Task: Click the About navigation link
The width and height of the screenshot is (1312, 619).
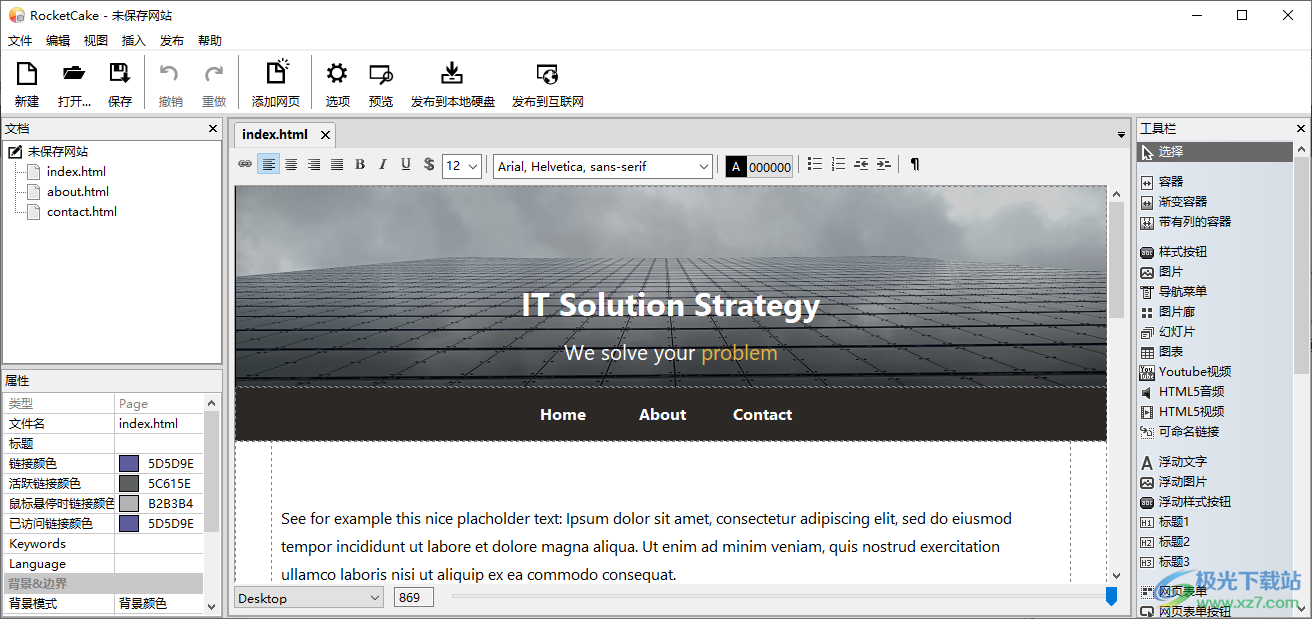Action: pos(662,415)
